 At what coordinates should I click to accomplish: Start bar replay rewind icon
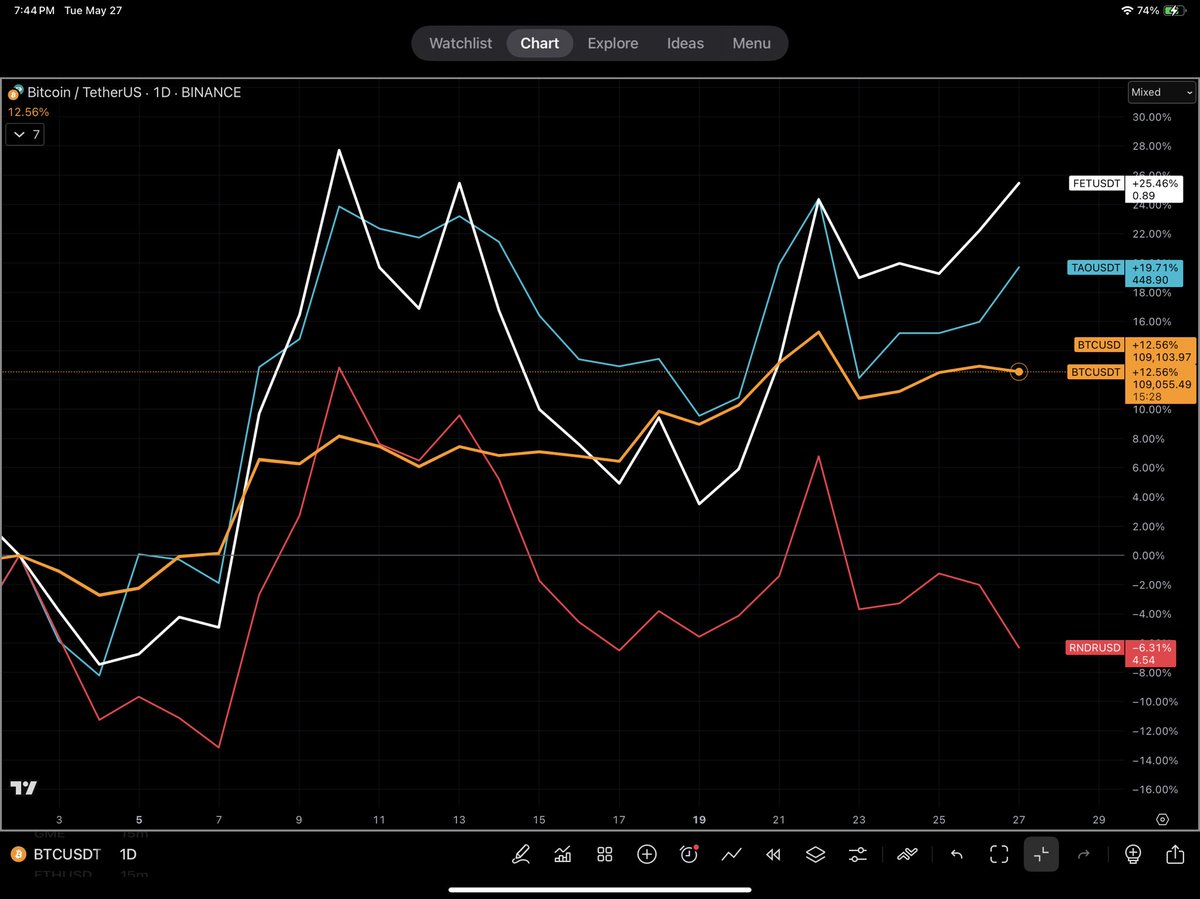point(773,854)
